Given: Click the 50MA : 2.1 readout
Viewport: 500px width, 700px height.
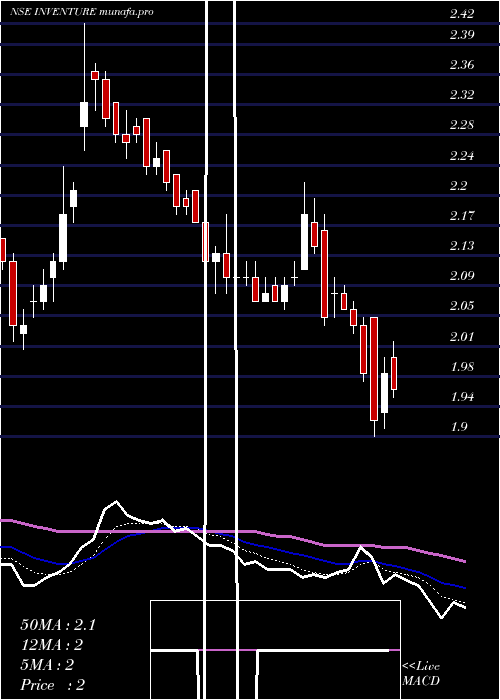Looking at the screenshot, I should [58, 625].
